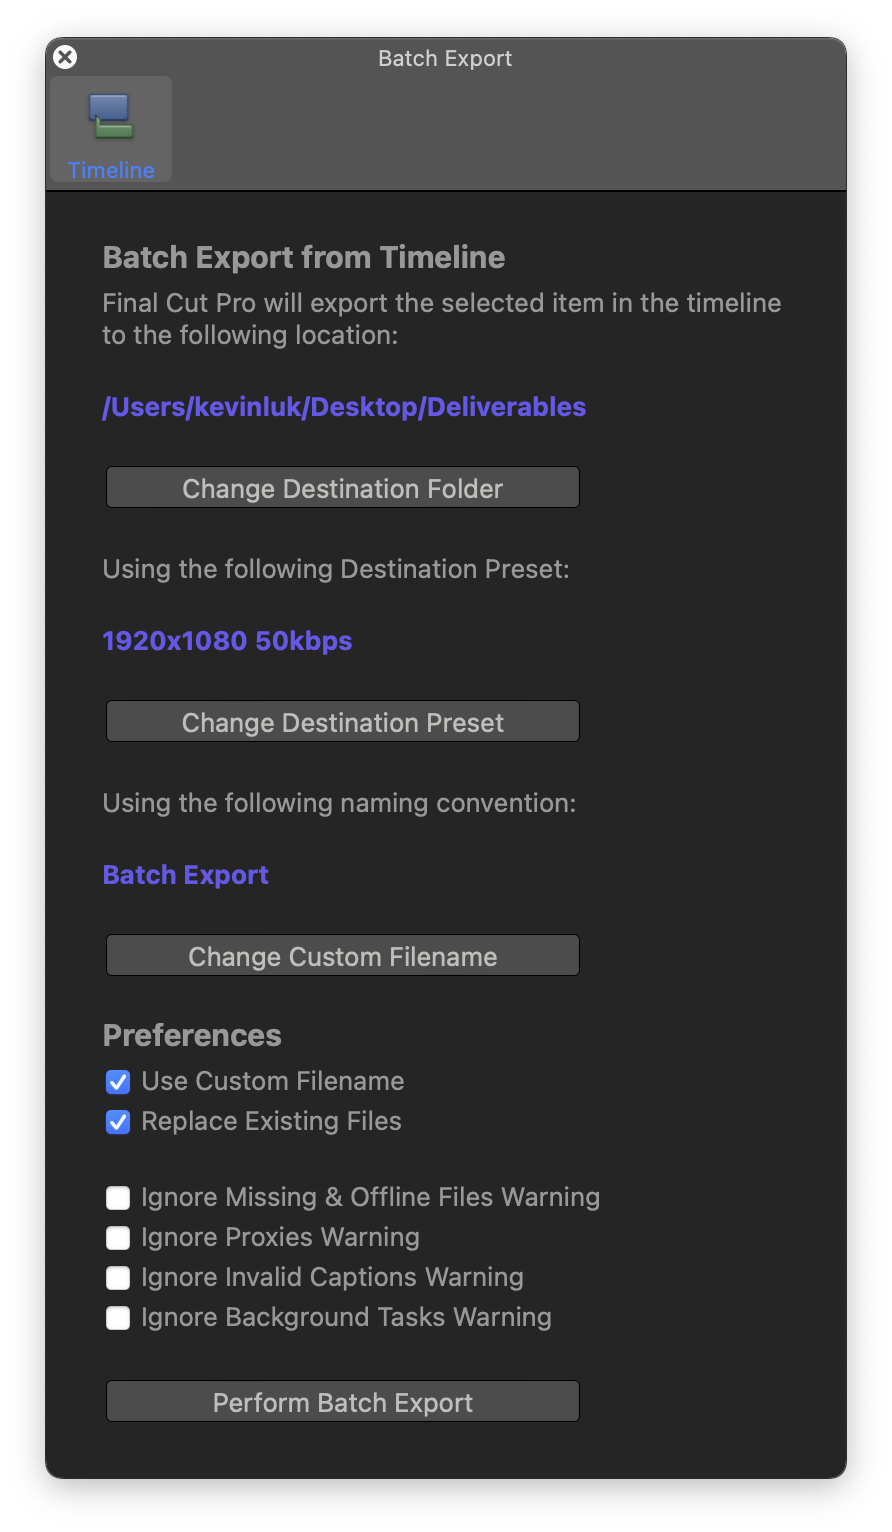
Task: Open Change Destination Folder
Action: click(x=343, y=488)
